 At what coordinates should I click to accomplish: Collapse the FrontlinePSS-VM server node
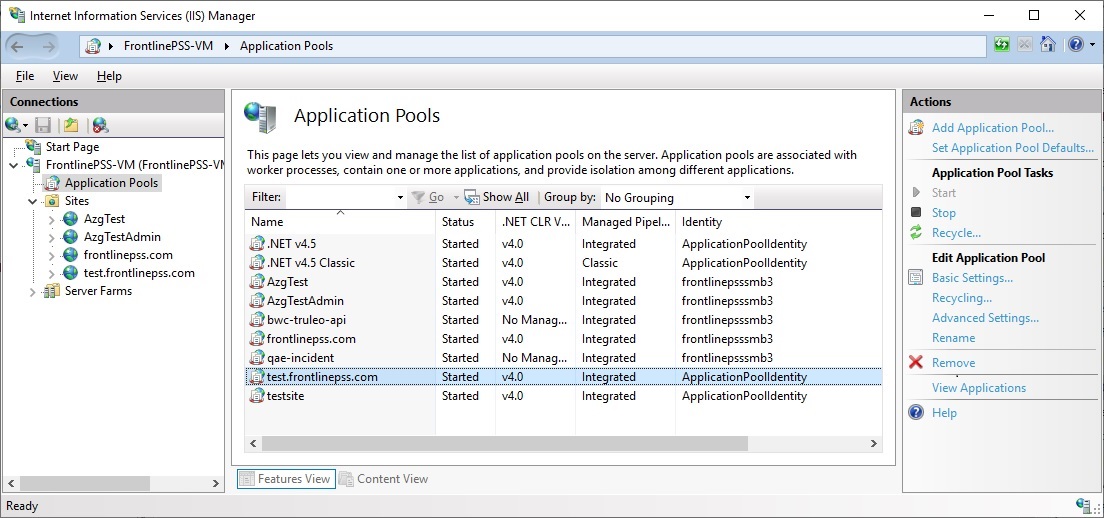click(13, 165)
